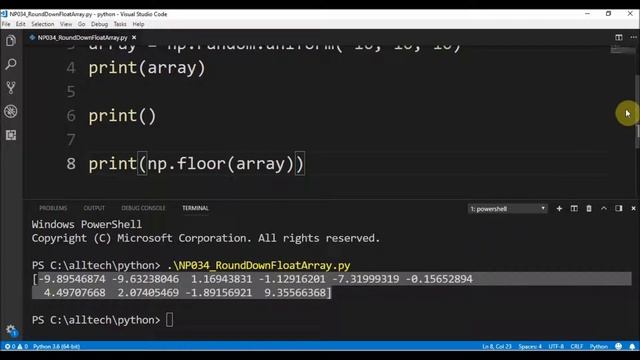640x360 pixels.
Task: Click the Windows PowerShell header line
Action: tap(87, 224)
